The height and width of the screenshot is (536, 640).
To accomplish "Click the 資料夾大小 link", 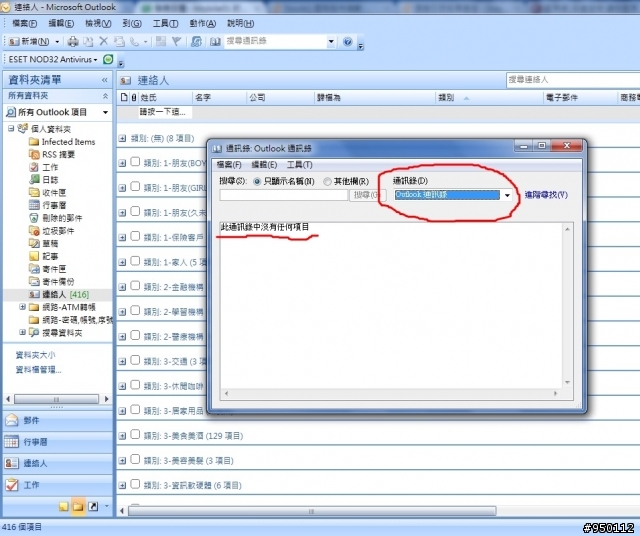I will pos(35,355).
